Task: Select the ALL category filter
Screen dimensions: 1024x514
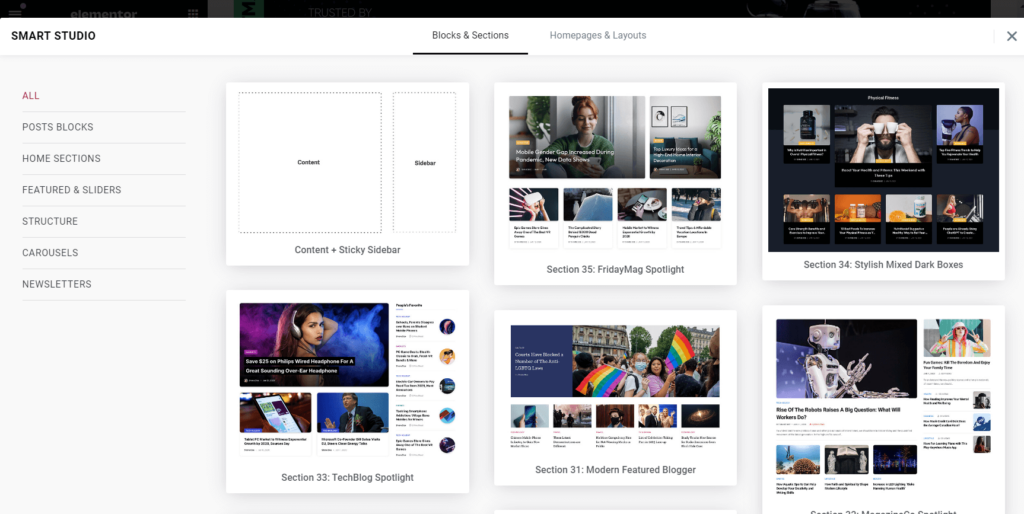Action: pyautogui.click(x=31, y=95)
